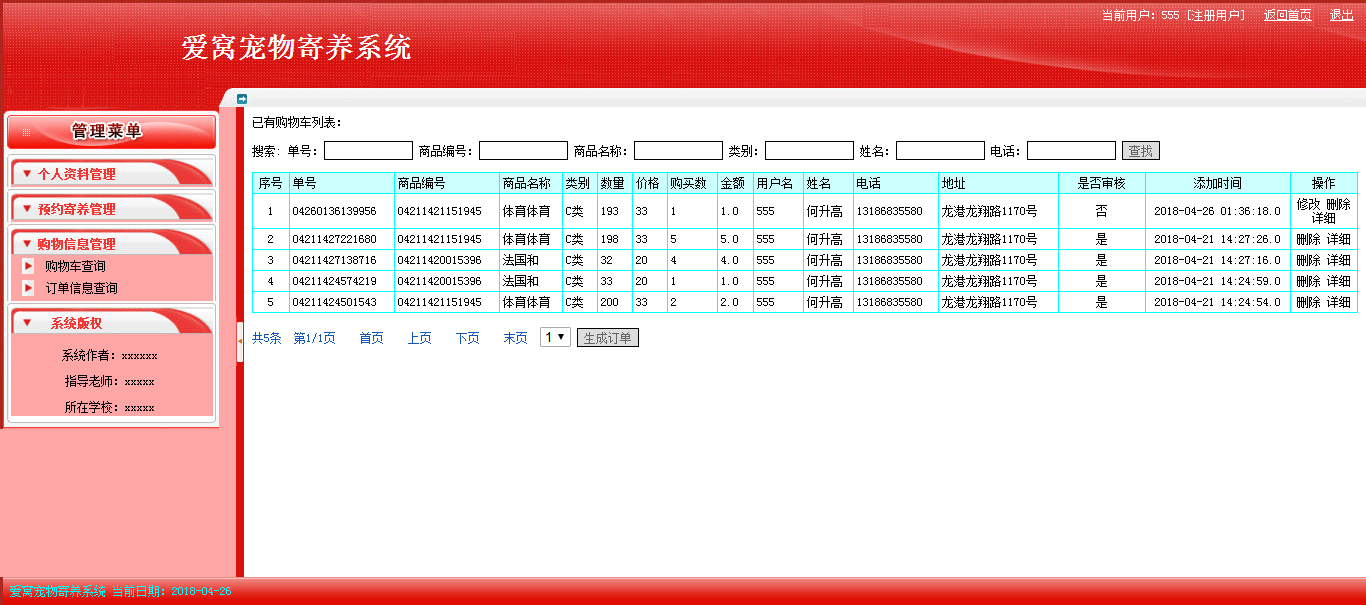This screenshot has height=605, width=1366.
Task: Click the 地址 column header
Action: click(998, 183)
